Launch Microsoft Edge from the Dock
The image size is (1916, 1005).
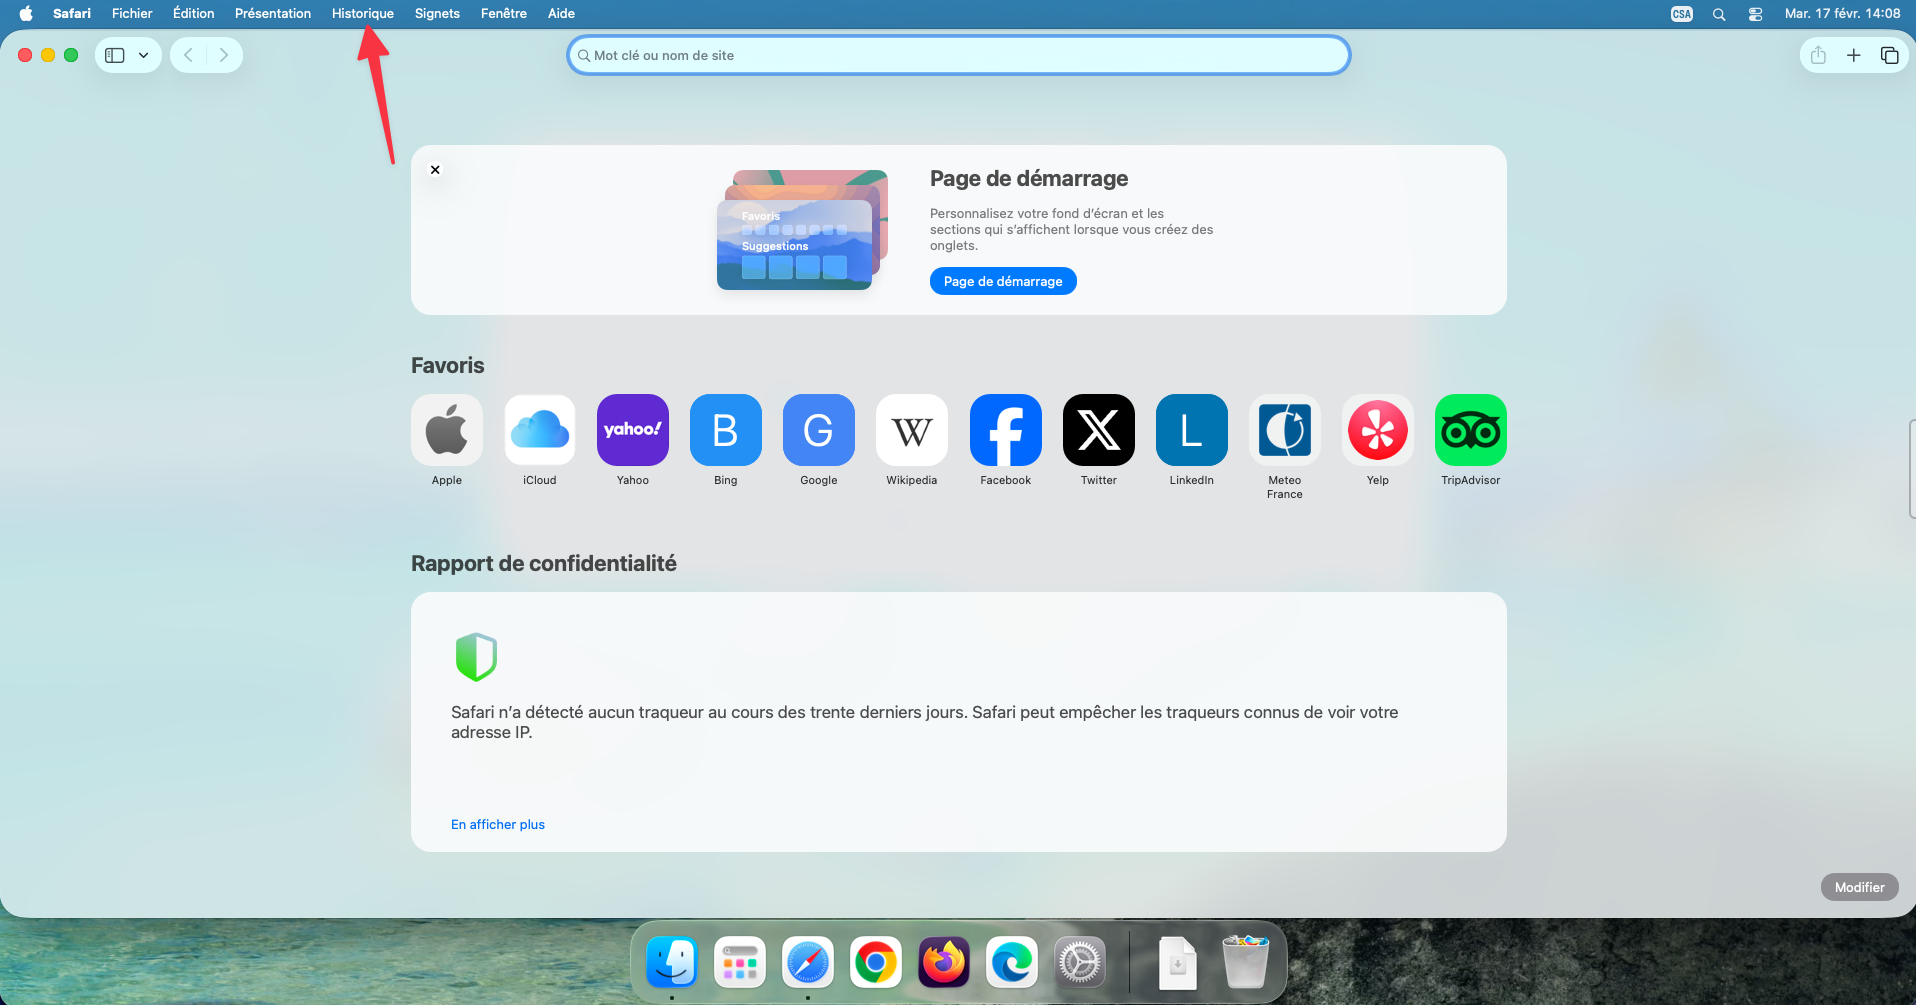pyautogui.click(x=1012, y=963)
